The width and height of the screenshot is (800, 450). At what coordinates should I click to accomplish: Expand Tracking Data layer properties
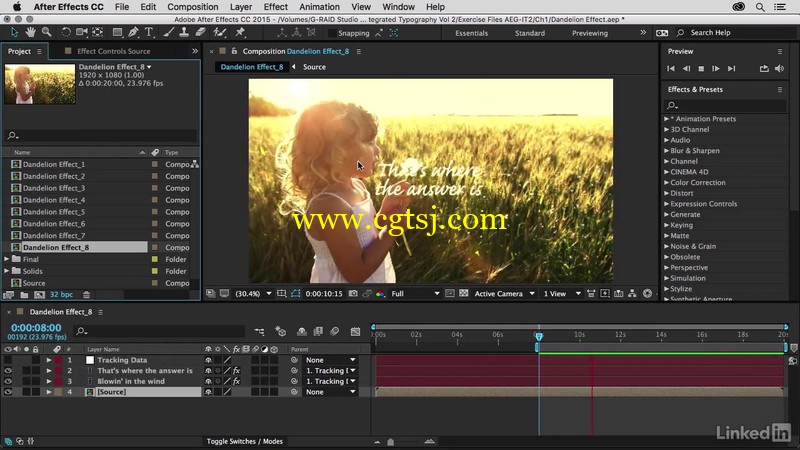click(x=48, y=360)
